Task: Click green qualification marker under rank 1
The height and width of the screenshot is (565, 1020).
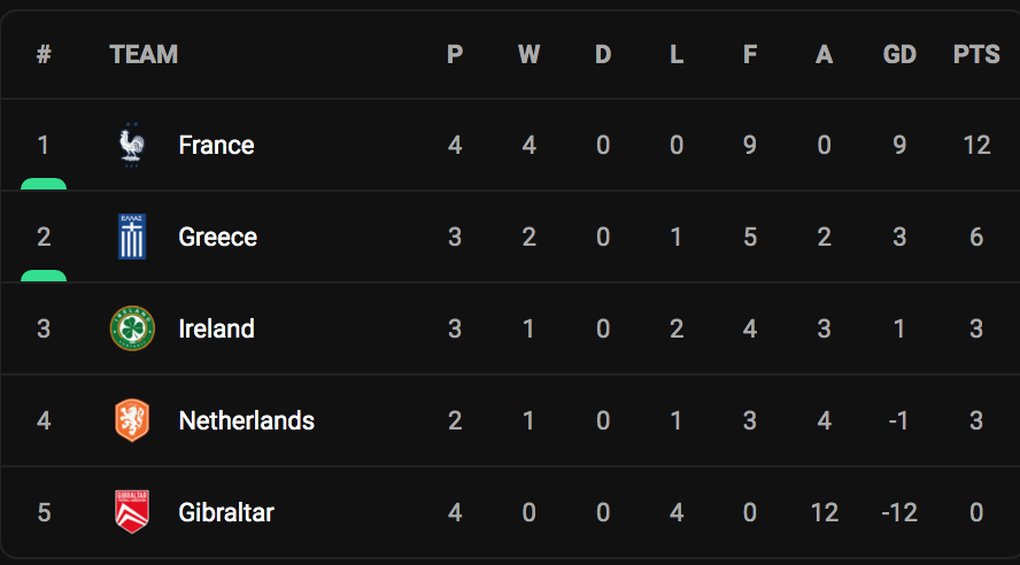Action: 44,184
